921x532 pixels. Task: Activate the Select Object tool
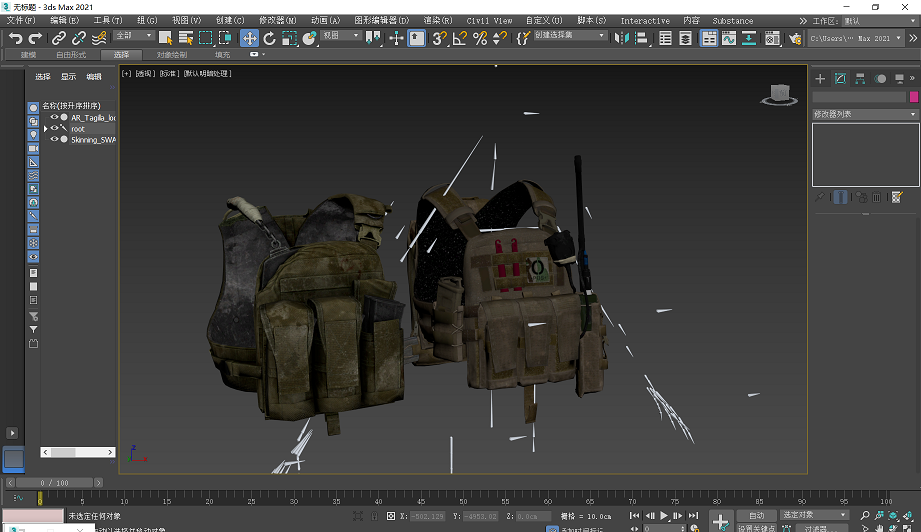166,38
